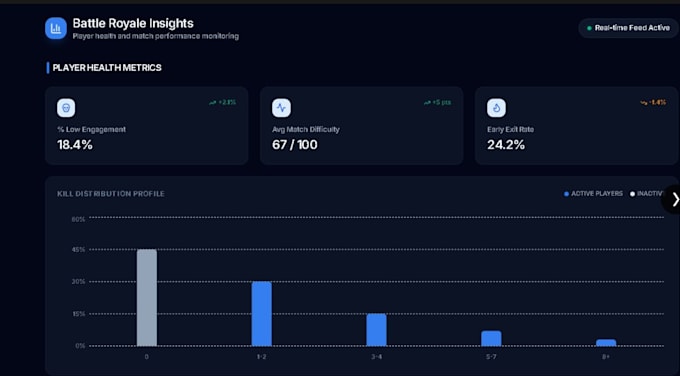This screenshot has height=376, width=680.
Task: Click the green Real-time Feed status dot
Action: [x=589, y=28]
